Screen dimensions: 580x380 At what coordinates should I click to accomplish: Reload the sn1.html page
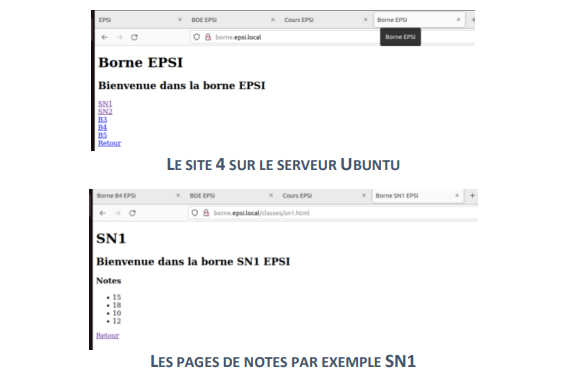click(x=132, y=213)
